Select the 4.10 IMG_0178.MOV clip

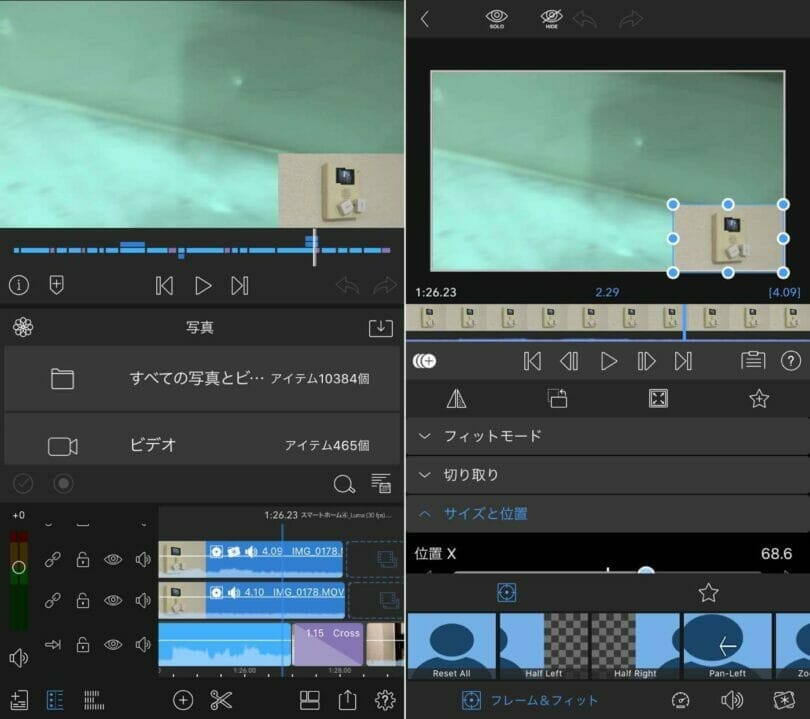[252, 600]
